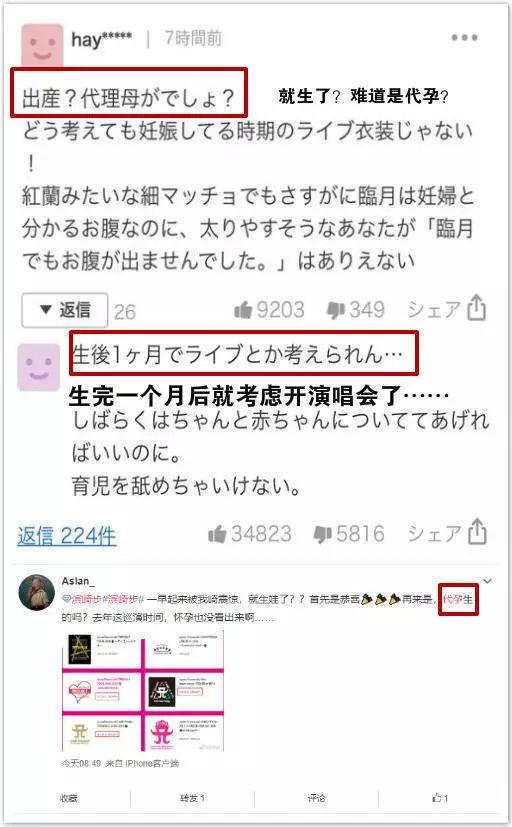
Task: Click the 收藏 tab under the Weibo post
Action: 69,798
